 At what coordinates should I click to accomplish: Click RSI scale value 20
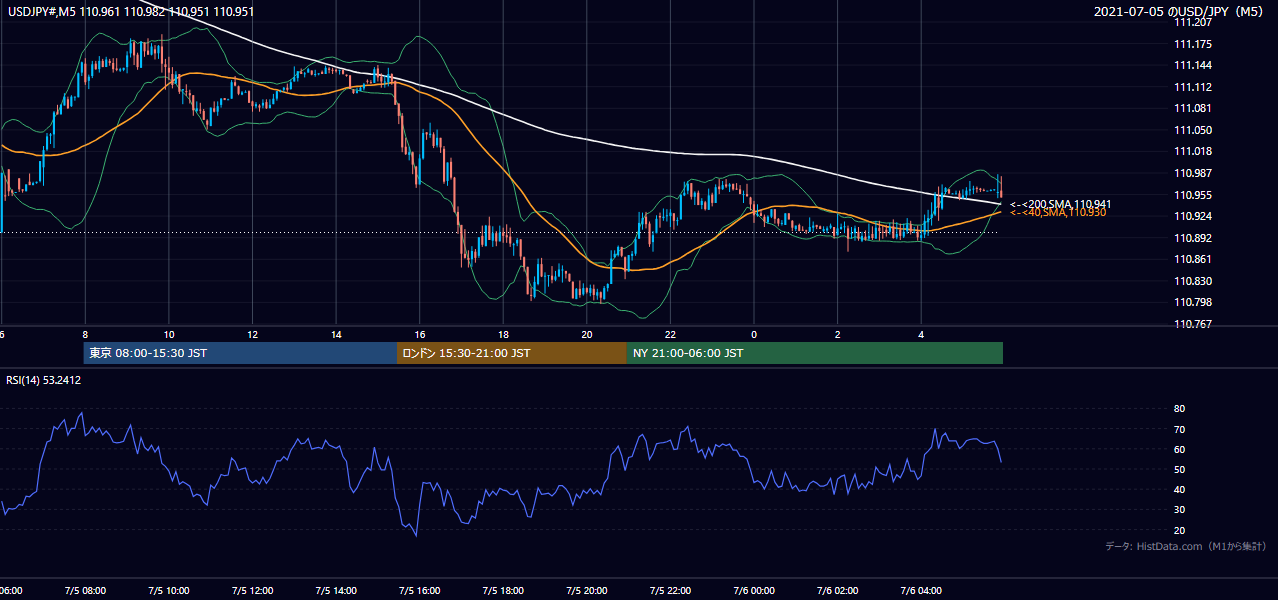click(1179, 530)
